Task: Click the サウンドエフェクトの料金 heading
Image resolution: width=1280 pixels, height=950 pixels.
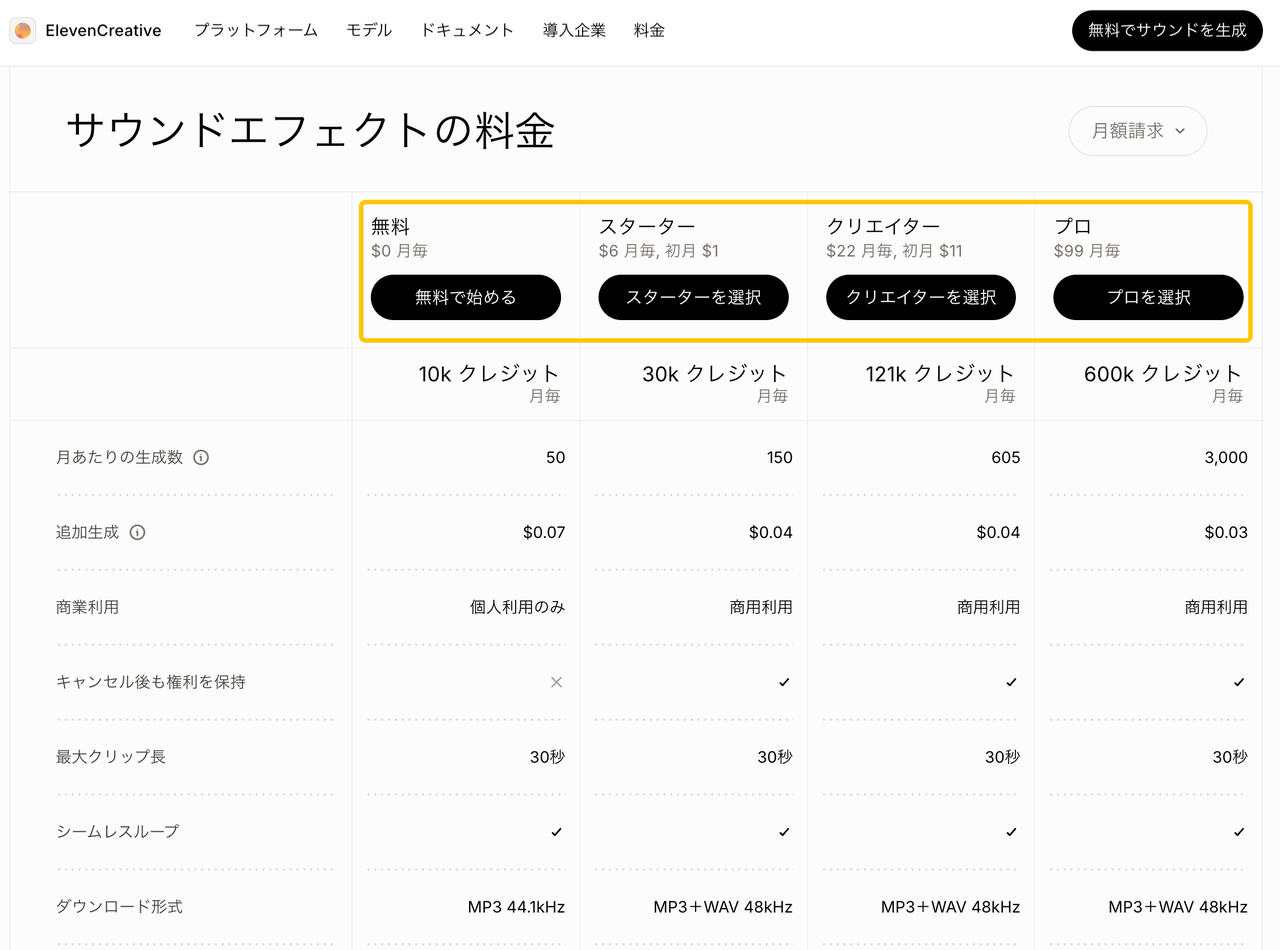Action: pyautogui.click(x=310, y=131)
